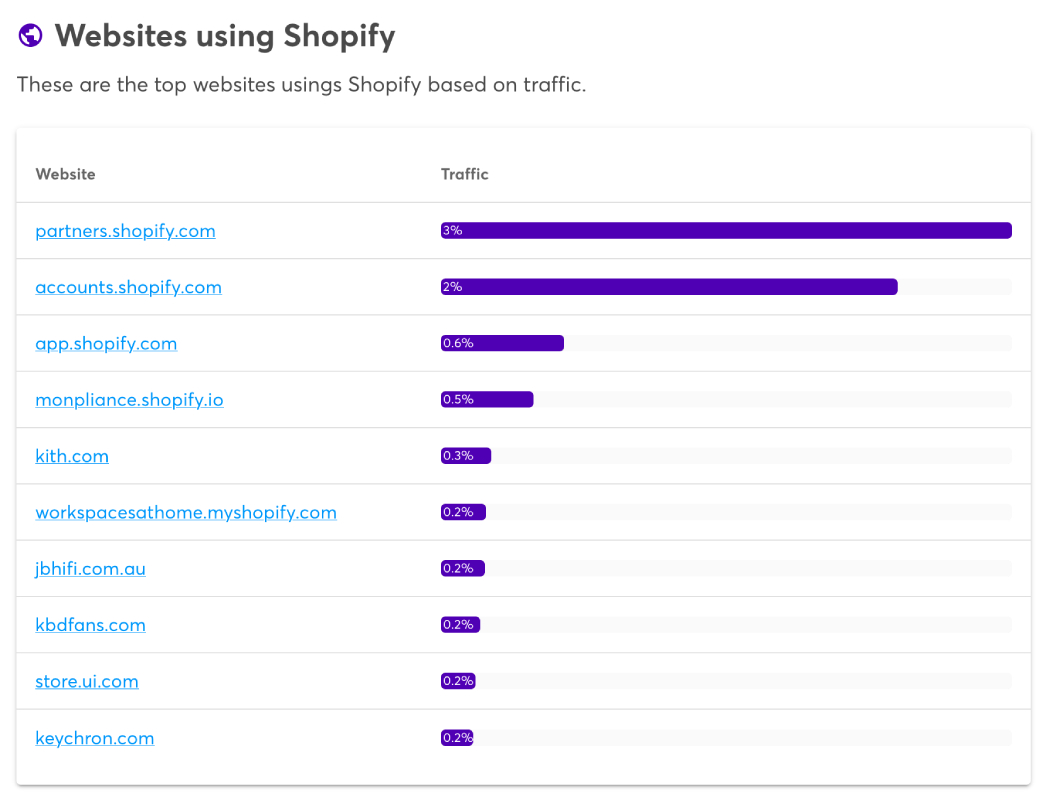This screenshot has width=1046, height=800.
Task: Open the partners.shopify.com link
Action: tap(125, 231)
